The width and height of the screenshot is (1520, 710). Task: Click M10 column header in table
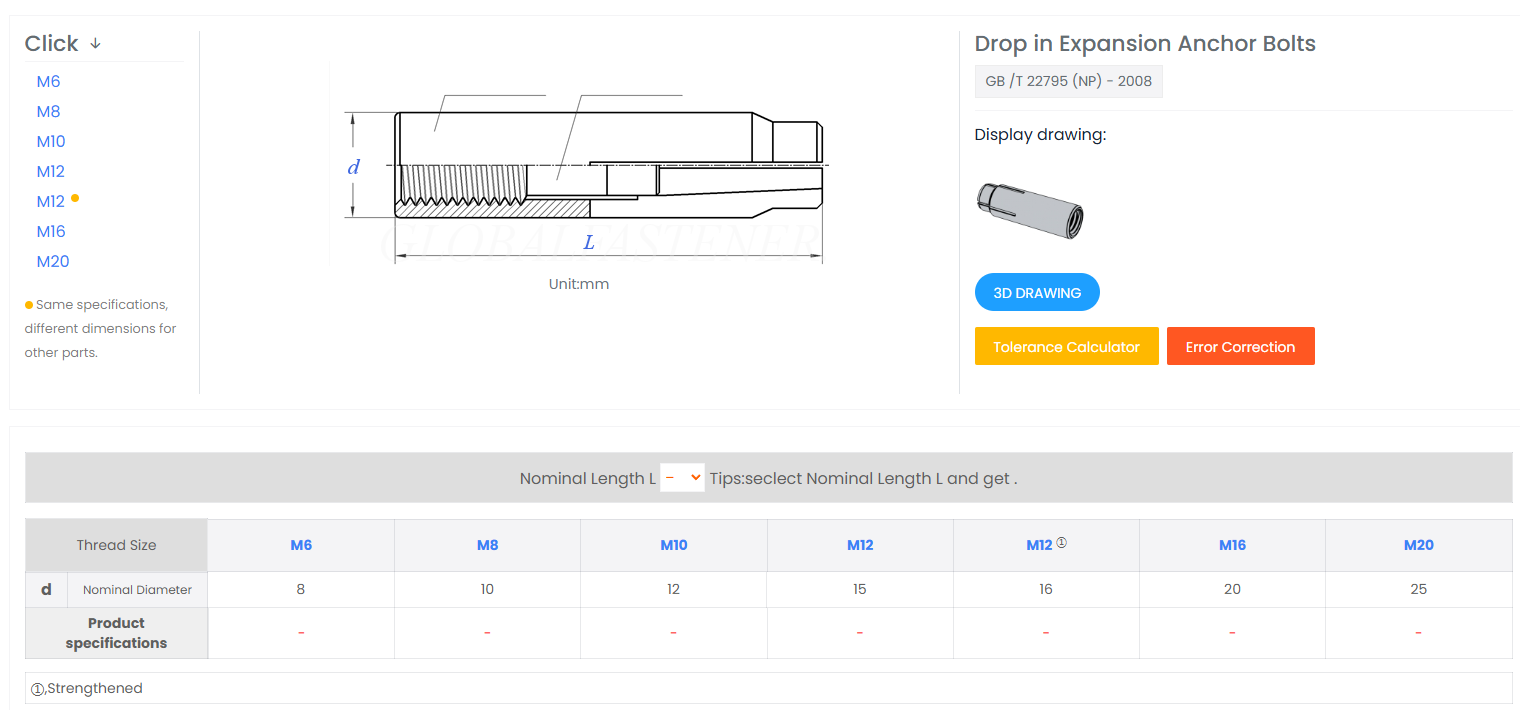(674, 545)
